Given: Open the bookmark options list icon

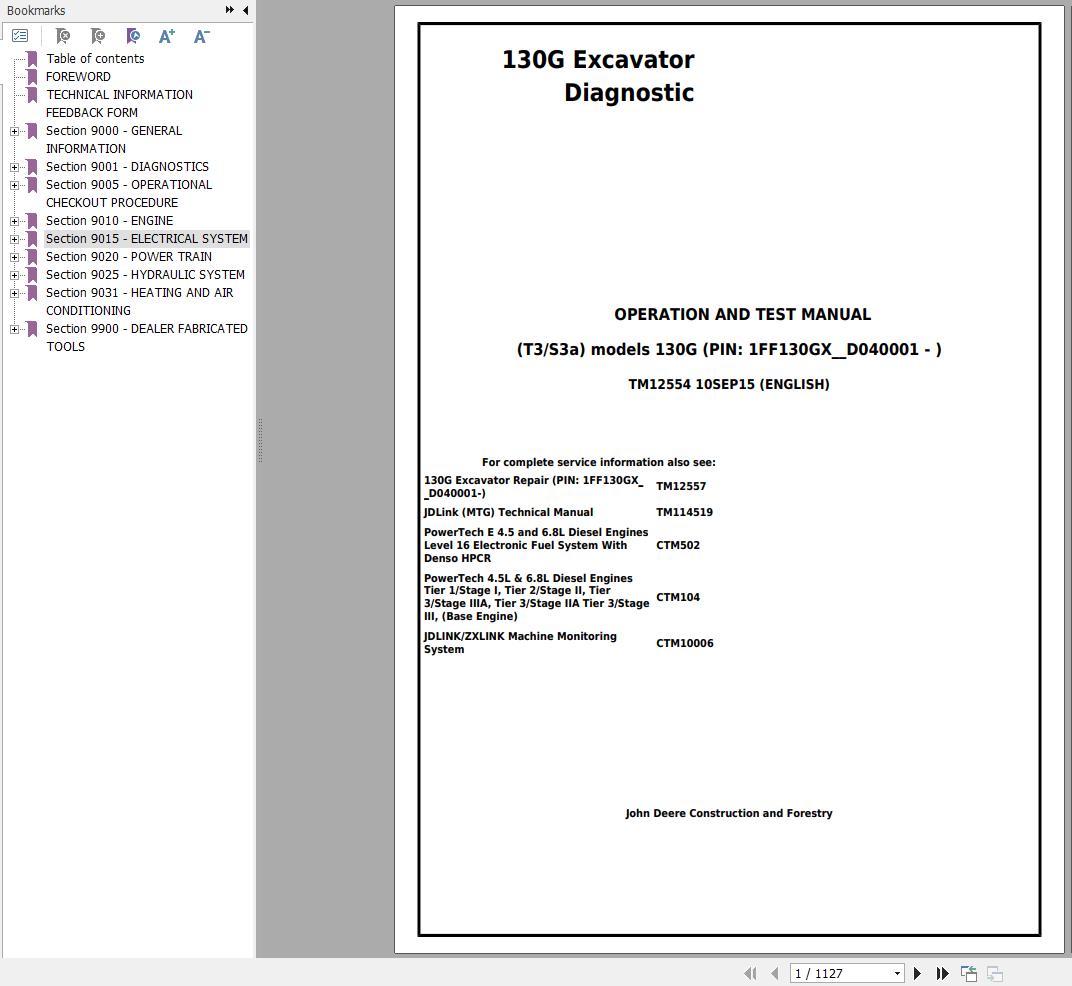Looking at the screenshot, I should tap(21, 35).
